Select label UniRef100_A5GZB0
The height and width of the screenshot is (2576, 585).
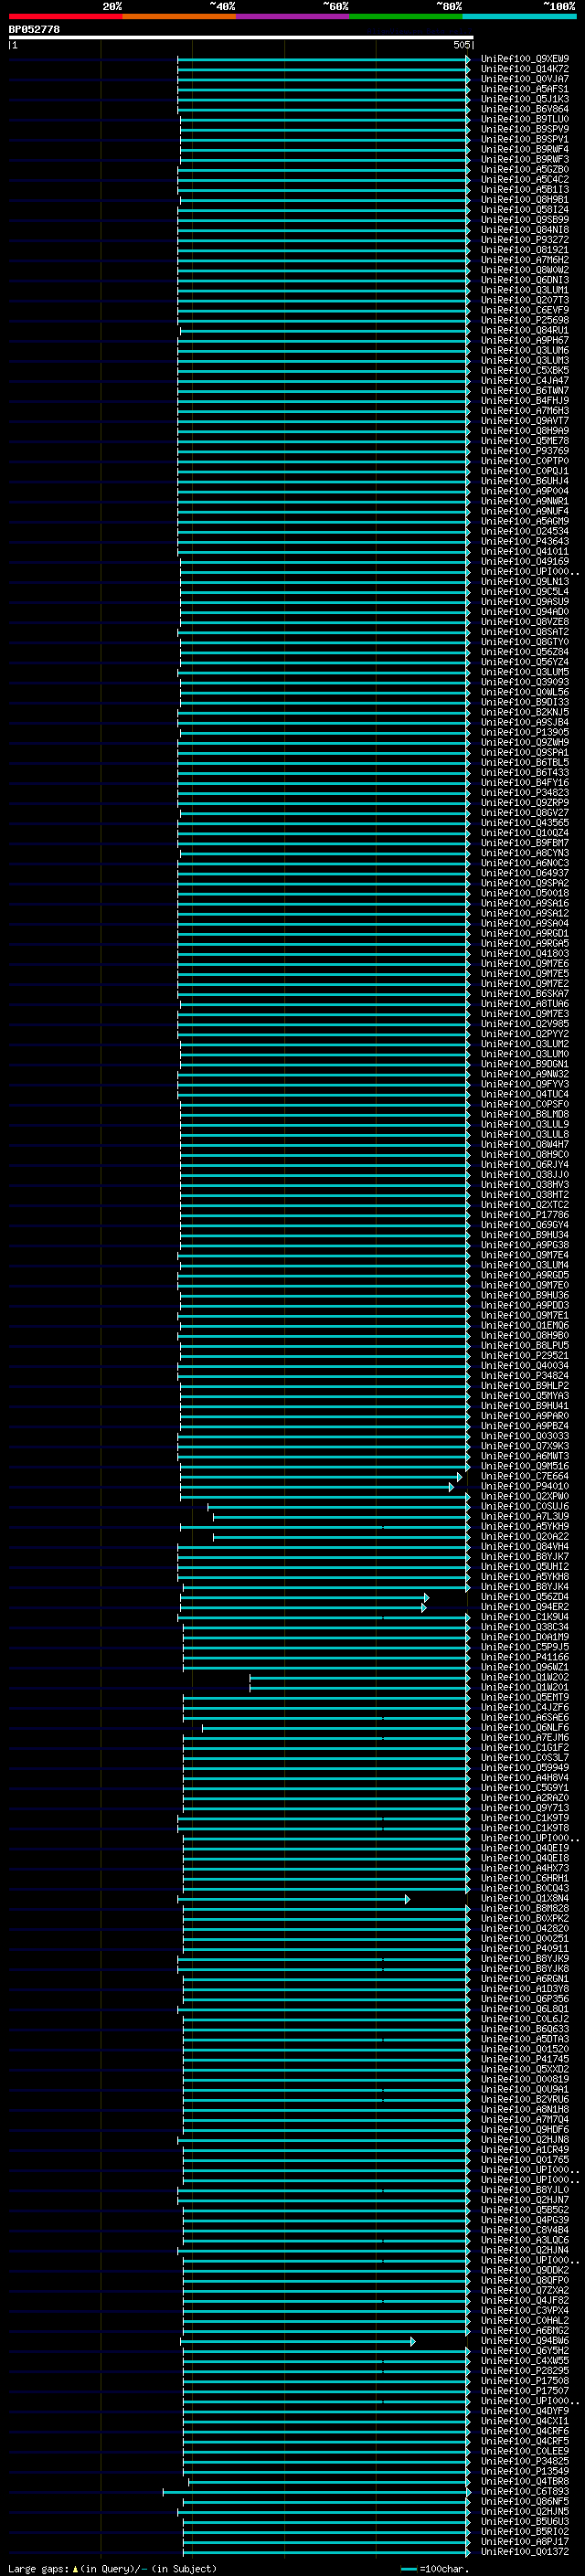coord(524,169)
